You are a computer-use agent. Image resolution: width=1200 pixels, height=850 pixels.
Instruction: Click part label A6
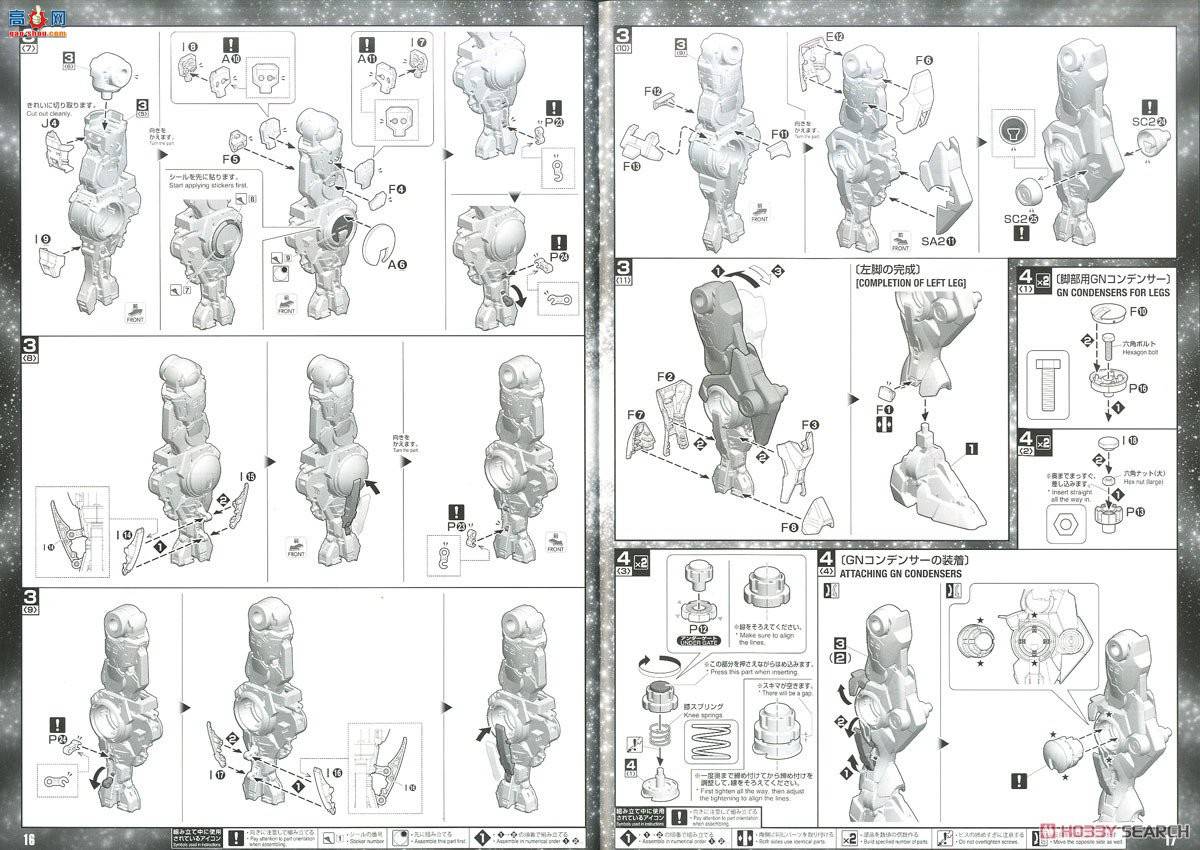point(395,265)
